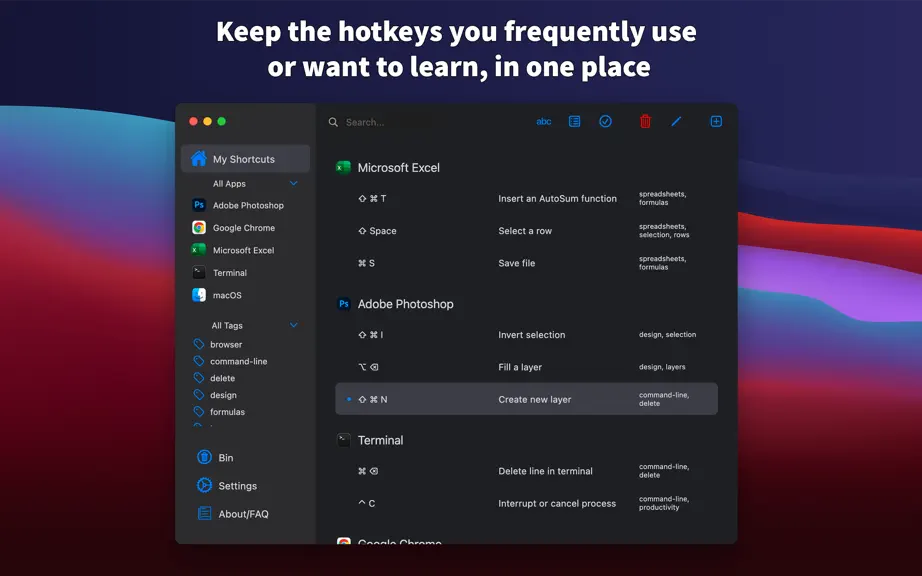Open About/FAQ
Viewport: 922px width, 576px height.
click(243, 514)
